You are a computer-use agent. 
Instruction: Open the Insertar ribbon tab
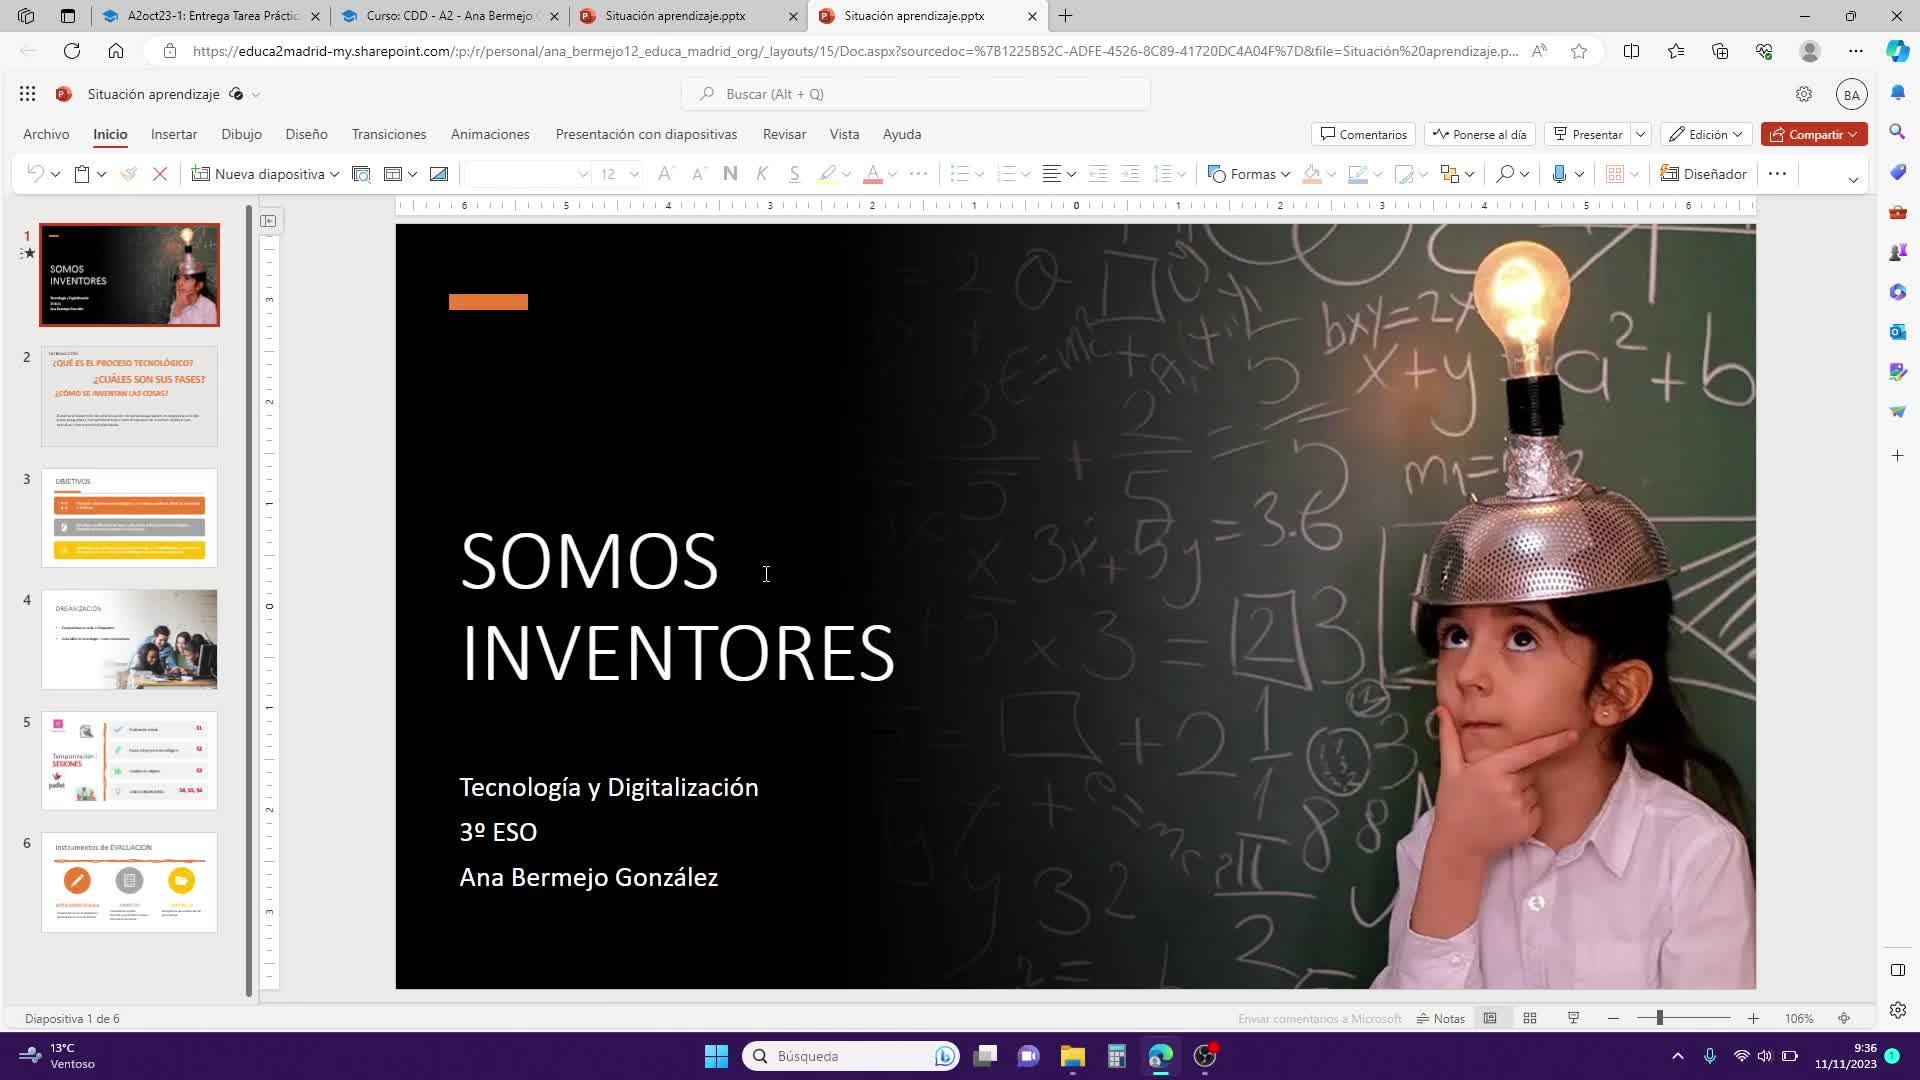click(174, 134)
